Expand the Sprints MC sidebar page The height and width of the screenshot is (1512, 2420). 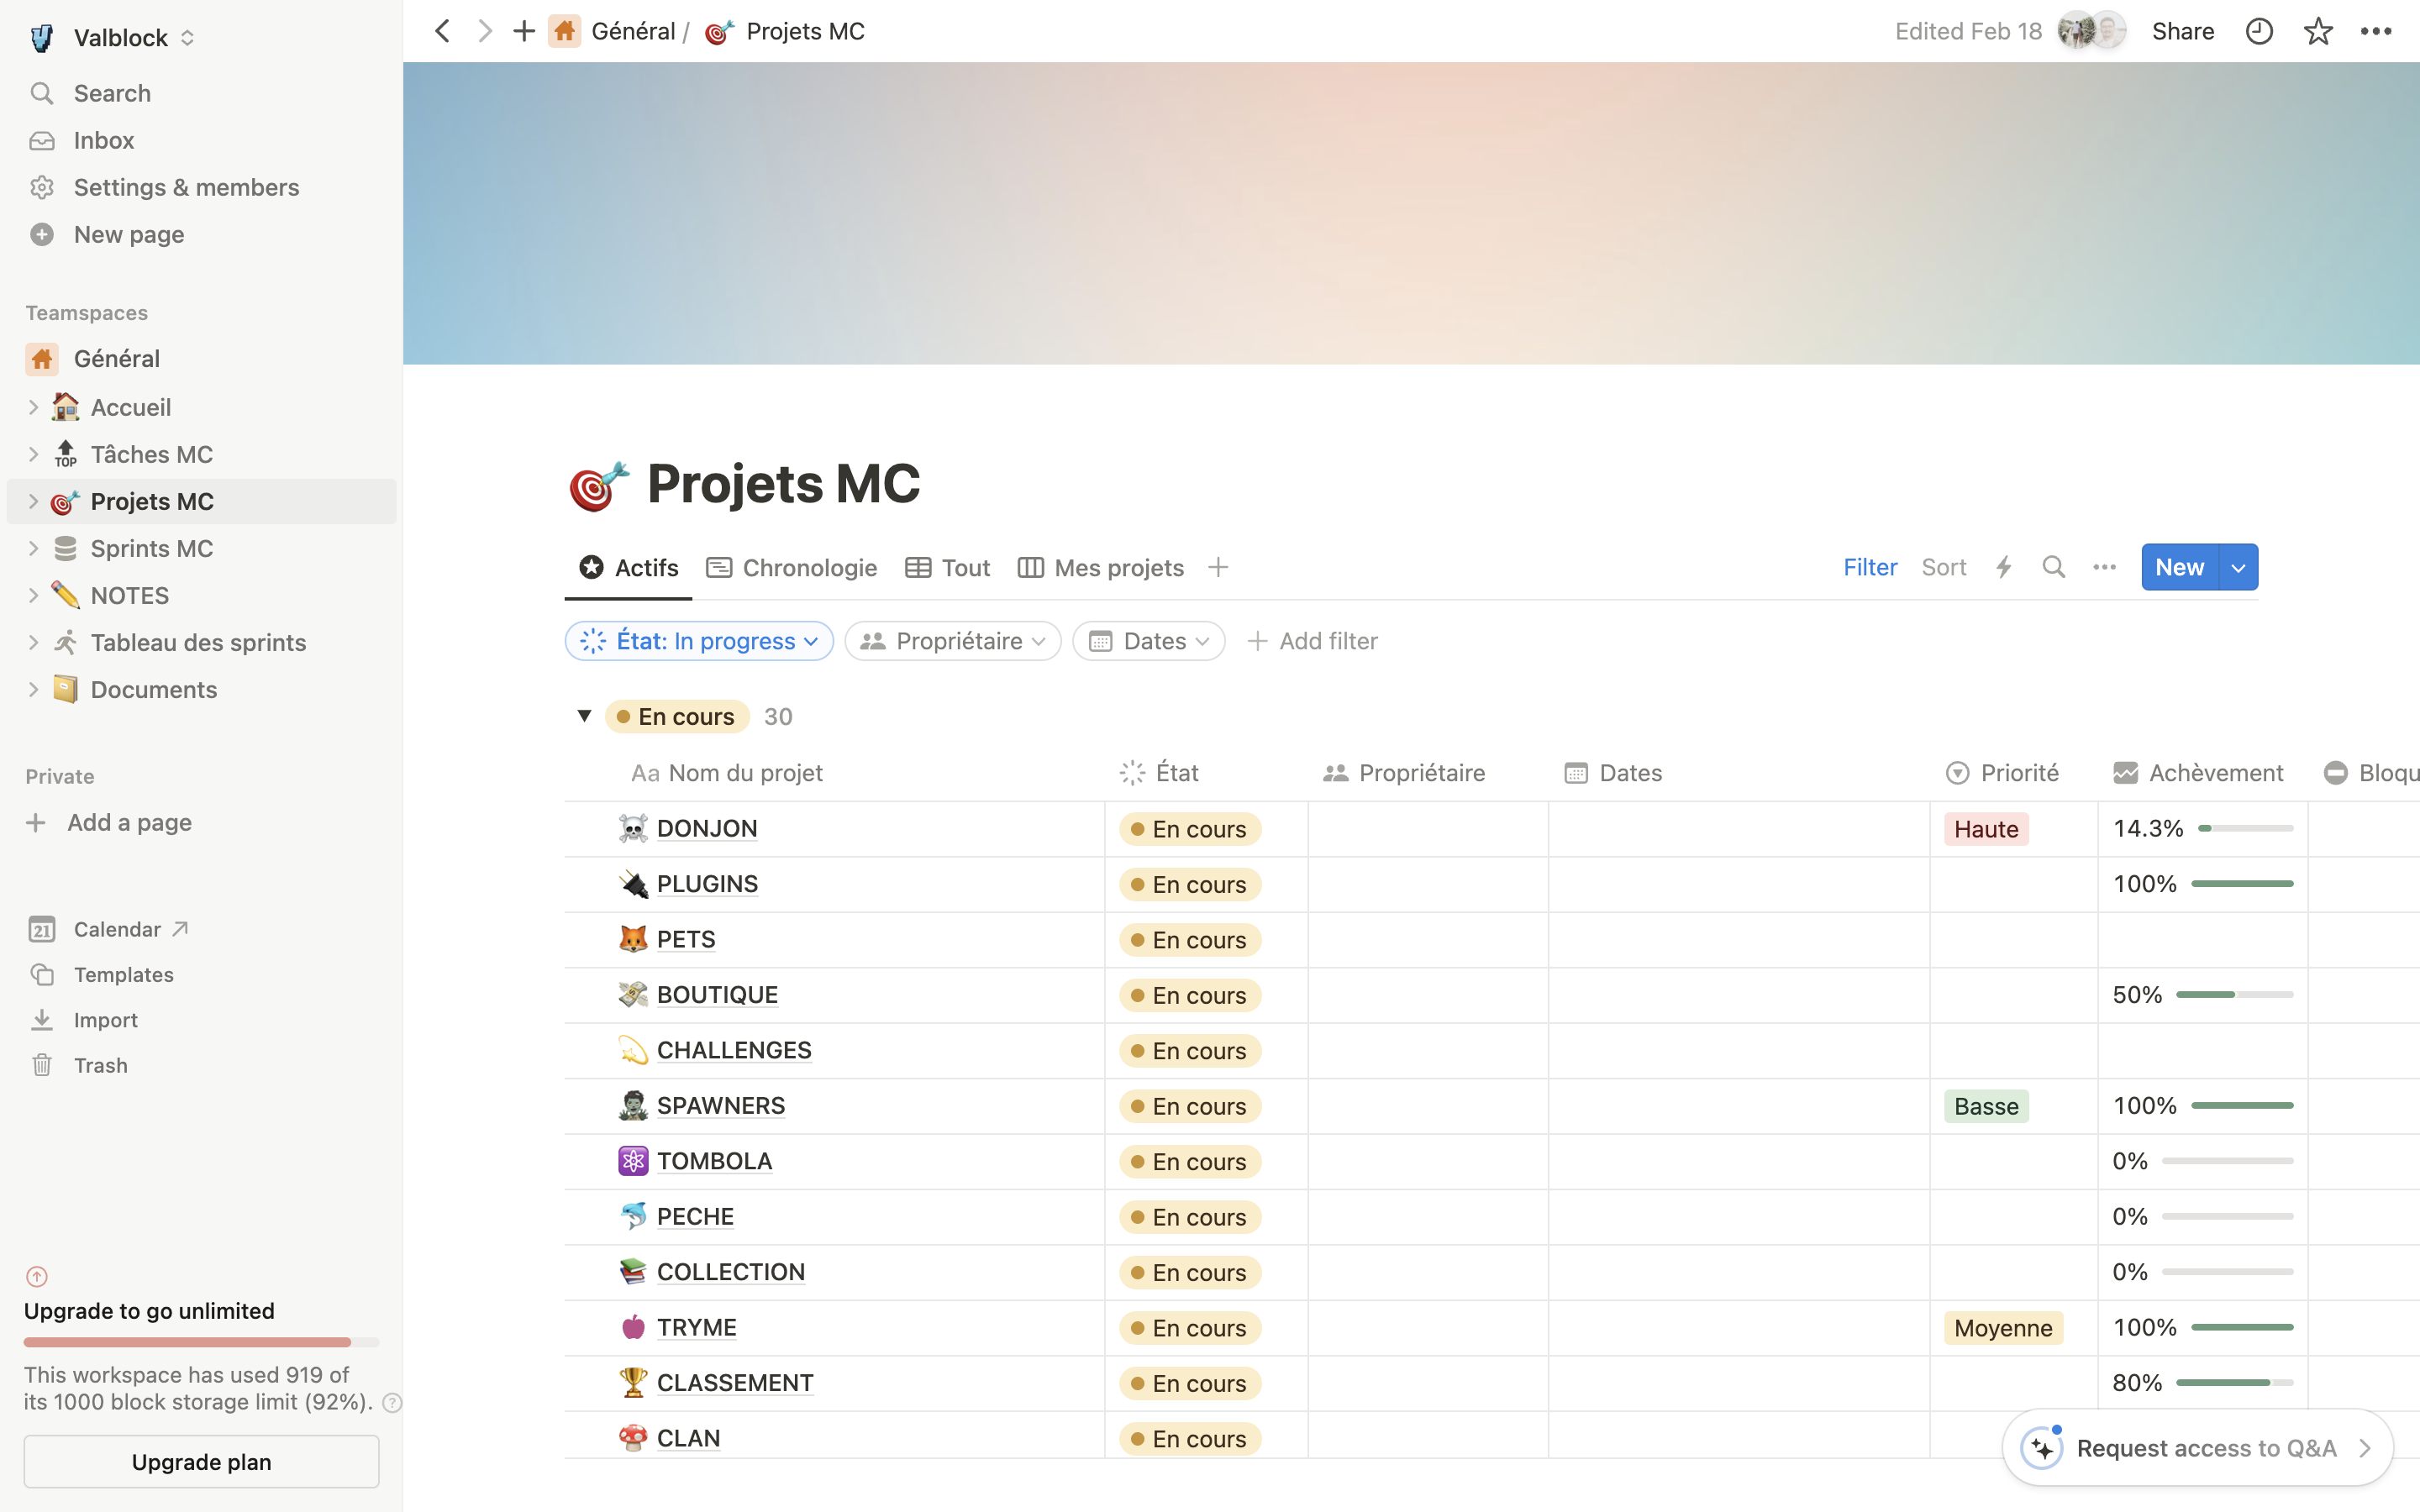(x=33, y=548)
